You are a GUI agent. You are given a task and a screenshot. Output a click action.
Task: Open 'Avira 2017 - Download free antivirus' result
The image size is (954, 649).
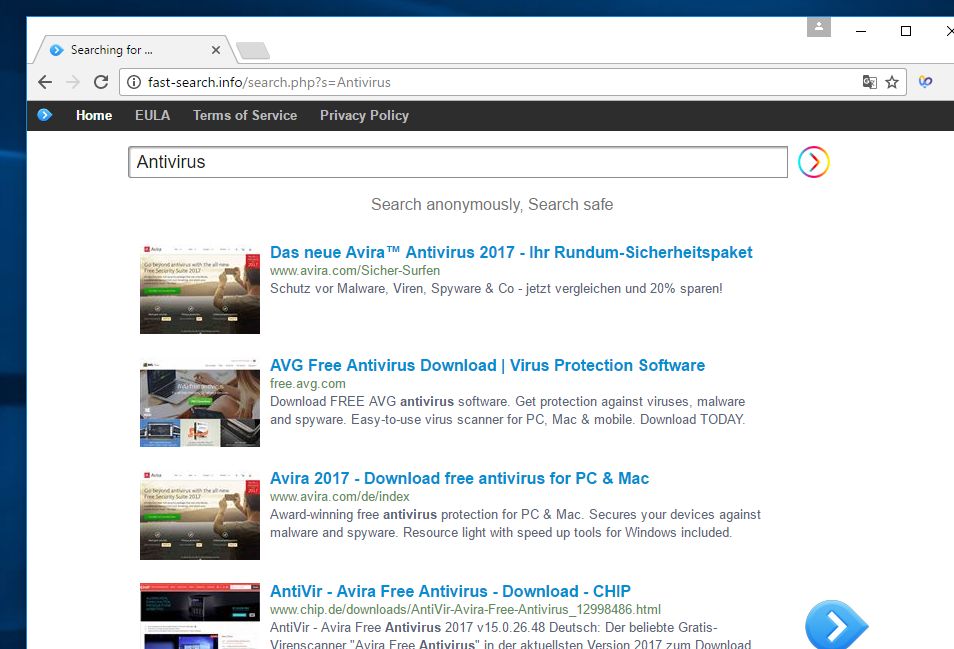[459, 479]
